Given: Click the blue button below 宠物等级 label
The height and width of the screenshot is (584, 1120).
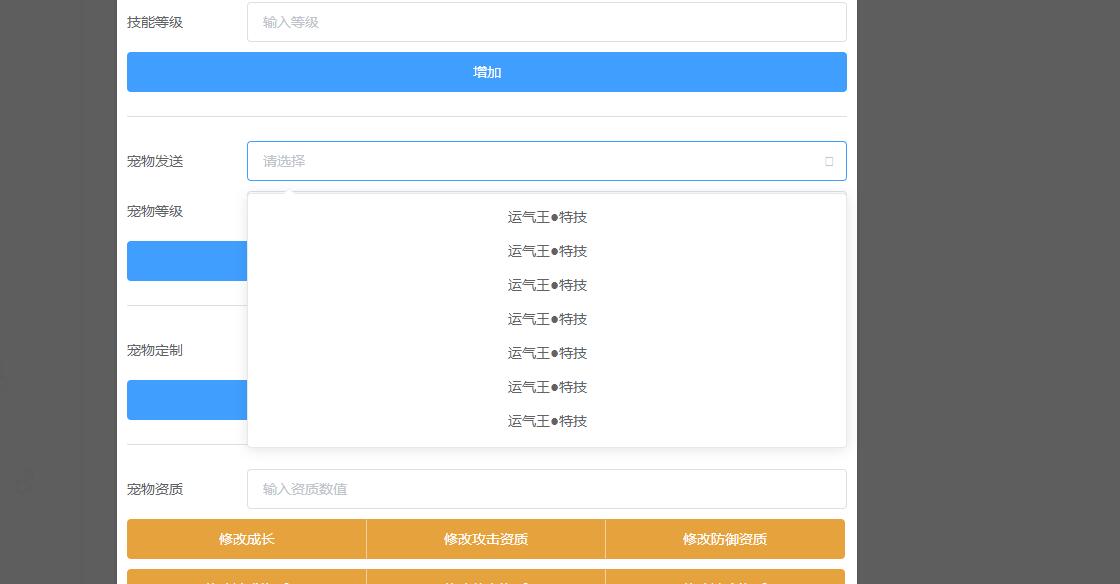Looking at the screenshot, I should tap(187, 261).
